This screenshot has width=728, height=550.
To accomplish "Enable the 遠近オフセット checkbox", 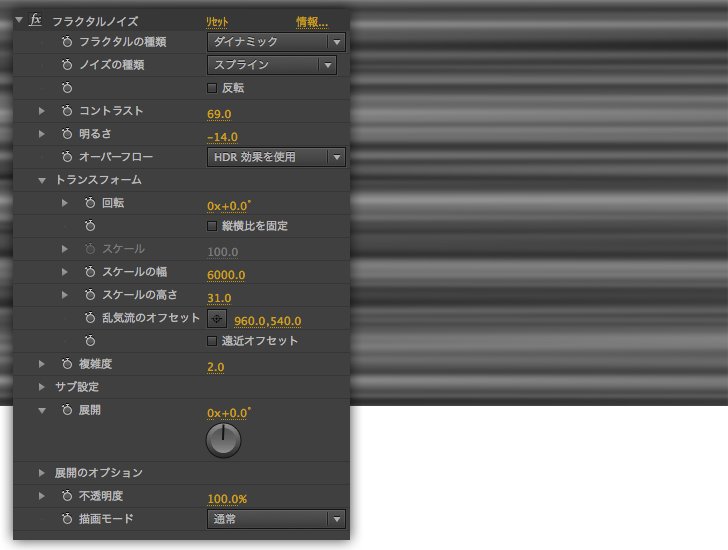I will (x=212, y=341).
